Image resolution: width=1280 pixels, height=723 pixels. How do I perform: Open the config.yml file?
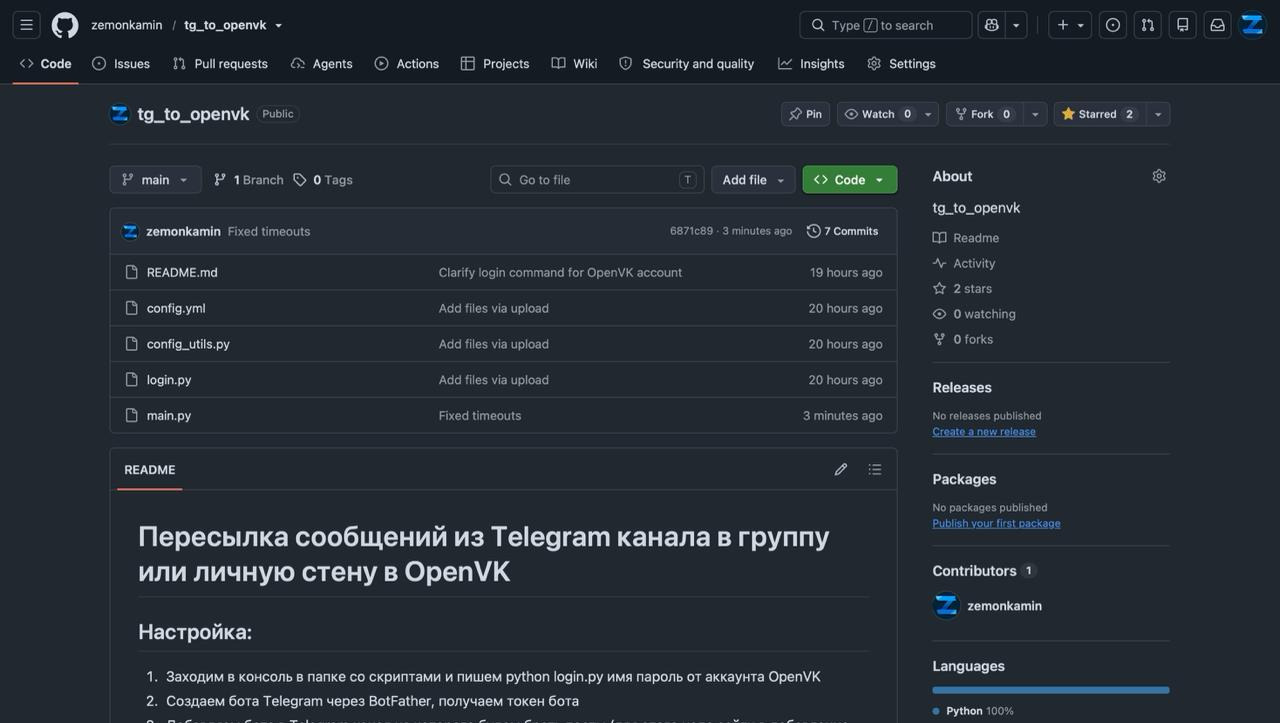[x=176, y=308]
